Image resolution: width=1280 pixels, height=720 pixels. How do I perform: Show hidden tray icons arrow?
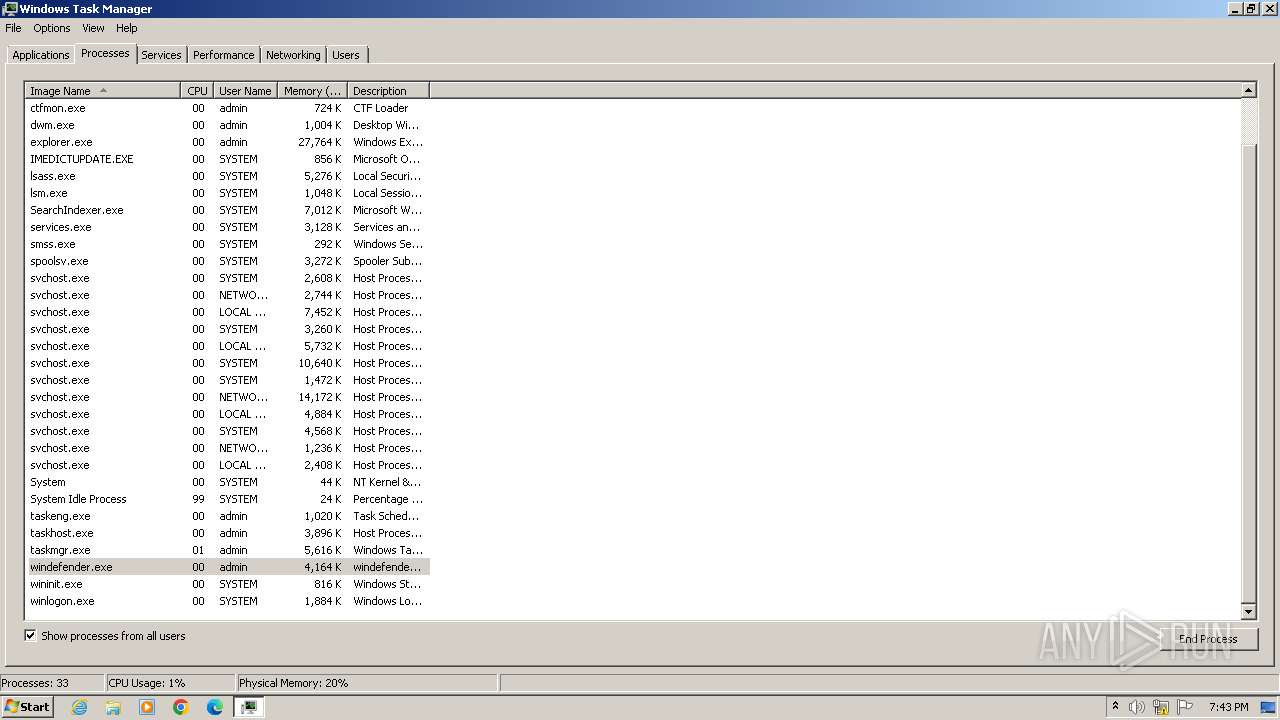[1115, 707]
